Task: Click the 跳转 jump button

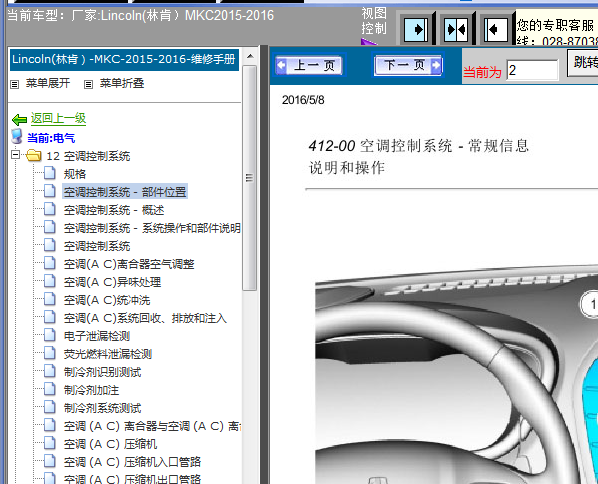Action: (583, 62)
